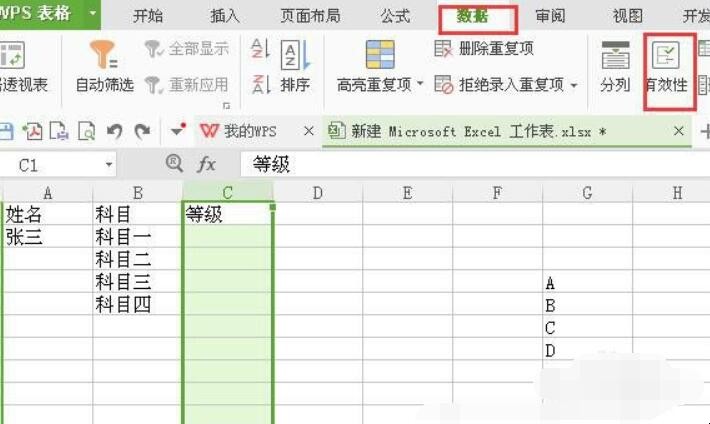Viewport: 710px width, 424px height.
Task: Expand the quick access toolbar customize dropdown
Action: 178,130
